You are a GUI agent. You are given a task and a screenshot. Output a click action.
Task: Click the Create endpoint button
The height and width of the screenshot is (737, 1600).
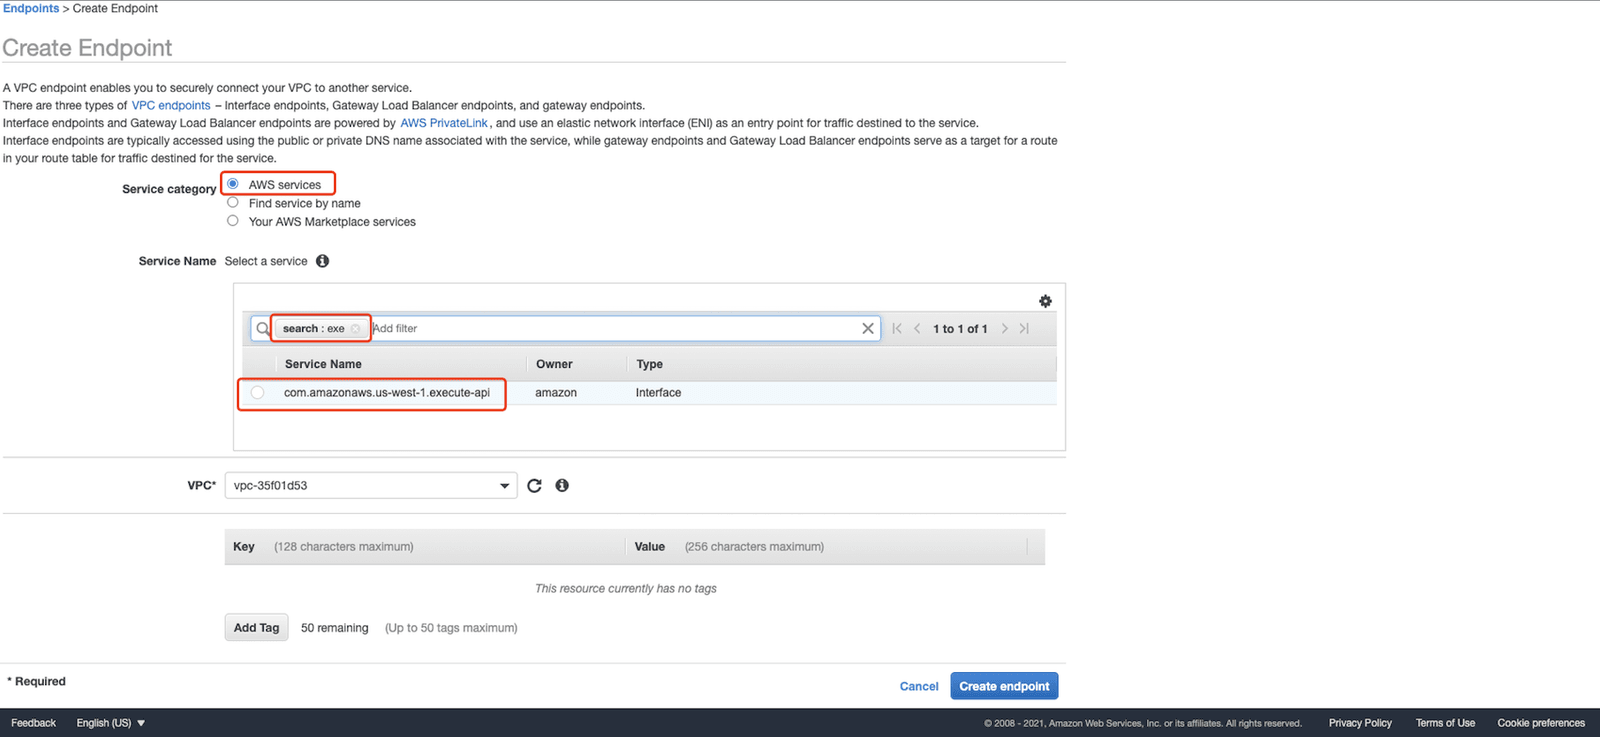click(x=1004, y=686)
